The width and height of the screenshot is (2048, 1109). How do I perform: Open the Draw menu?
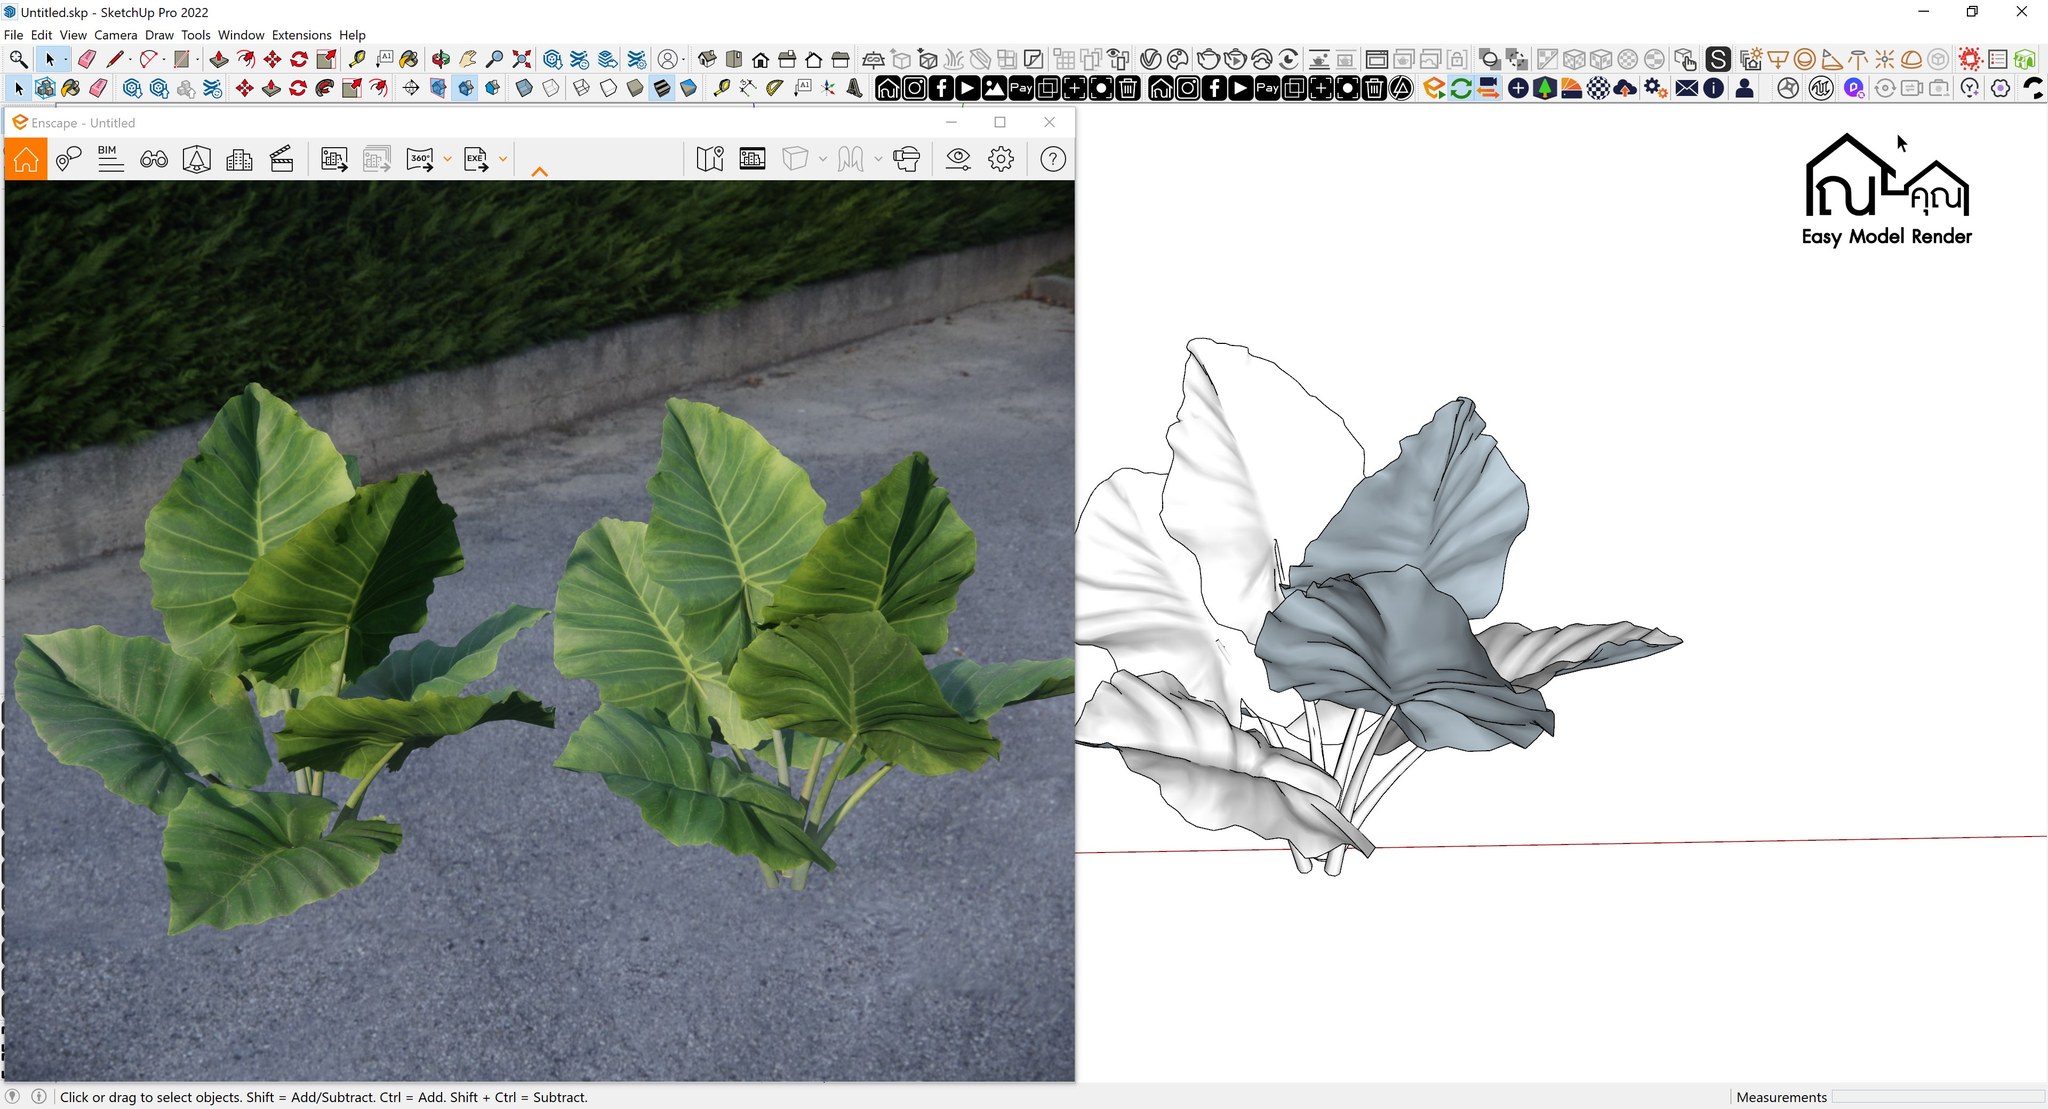[x=159, y=35]
